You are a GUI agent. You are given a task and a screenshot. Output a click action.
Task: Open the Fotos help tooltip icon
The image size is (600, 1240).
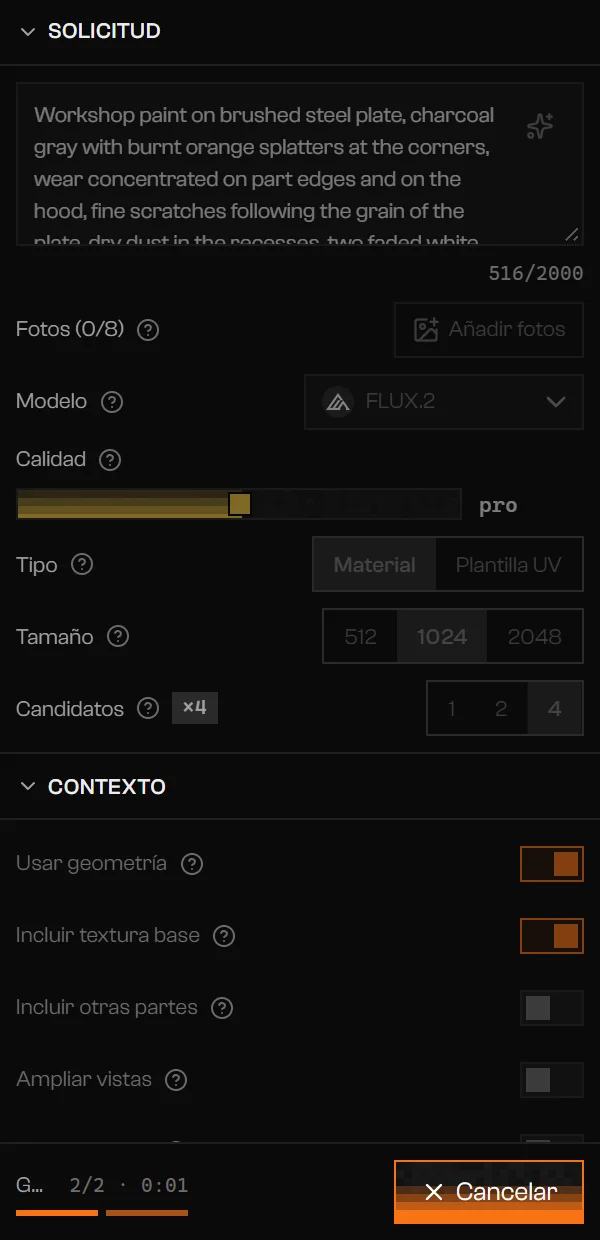pos(148,329)
